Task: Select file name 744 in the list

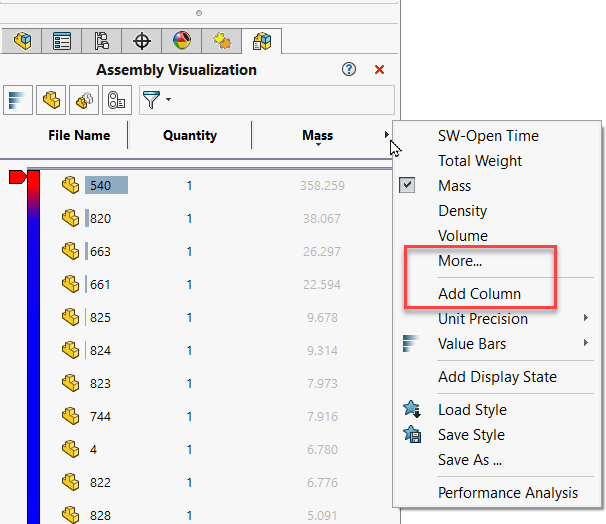Action: [100, 417]
